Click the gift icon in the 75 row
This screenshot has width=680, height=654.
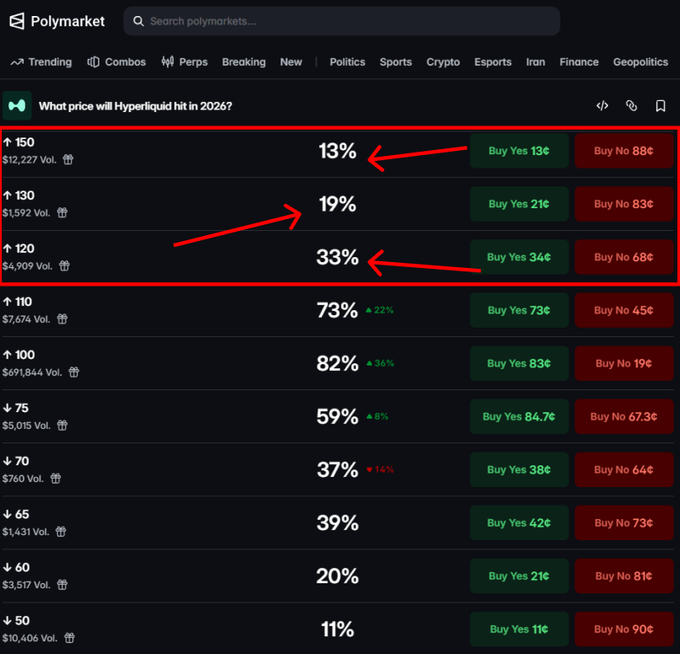(62, 425)
